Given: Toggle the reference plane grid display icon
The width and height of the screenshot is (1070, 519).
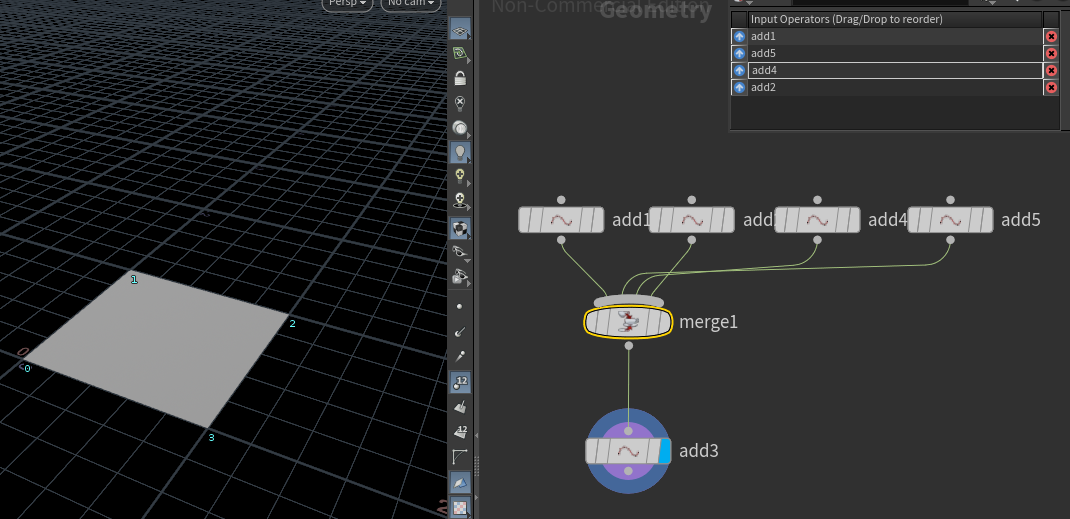Looking at the screenshot, I should (460, 30).
